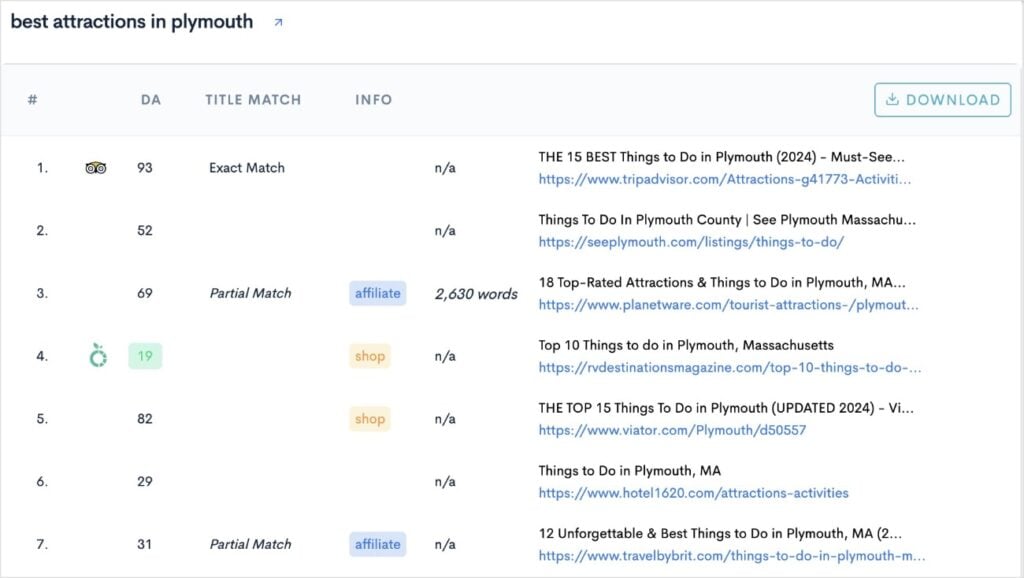Click the 2,630 words count indicator

[x=476, y=292]
